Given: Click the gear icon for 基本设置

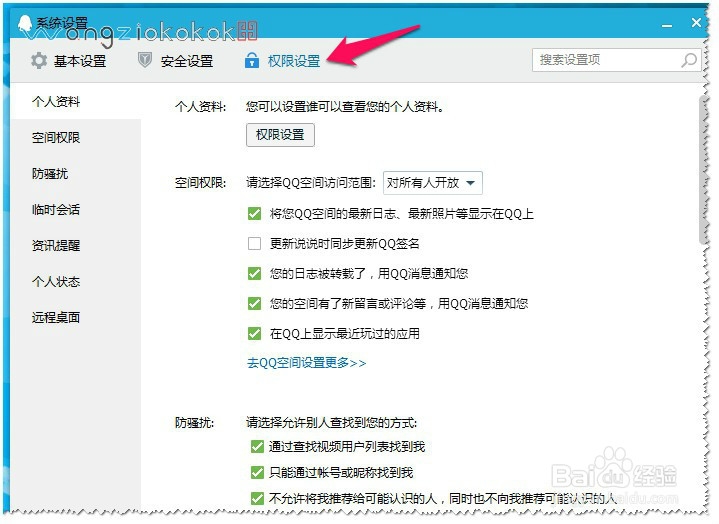Looking at the screenshot, I should click(x=39, y=61).
